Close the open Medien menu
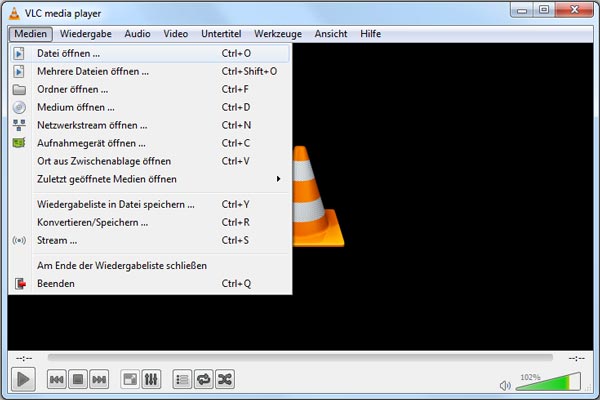The height and width of the screenshot is (400, 600). (31, 34)
